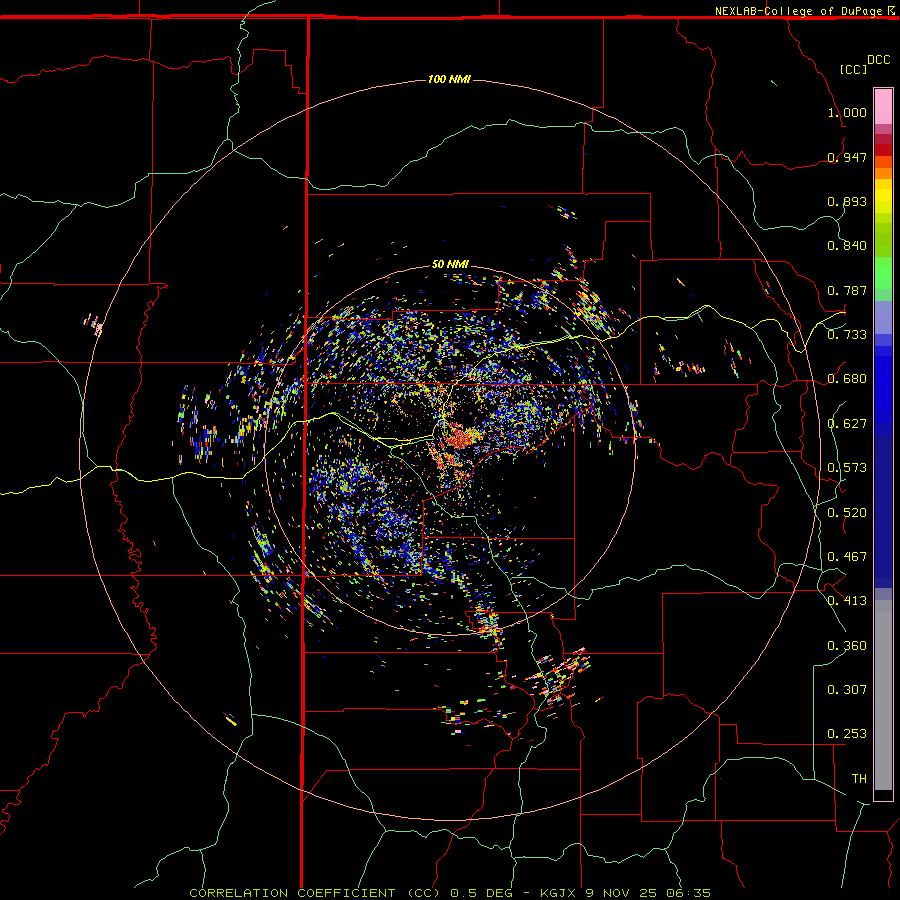Select the 0.520 scale value

847,513
